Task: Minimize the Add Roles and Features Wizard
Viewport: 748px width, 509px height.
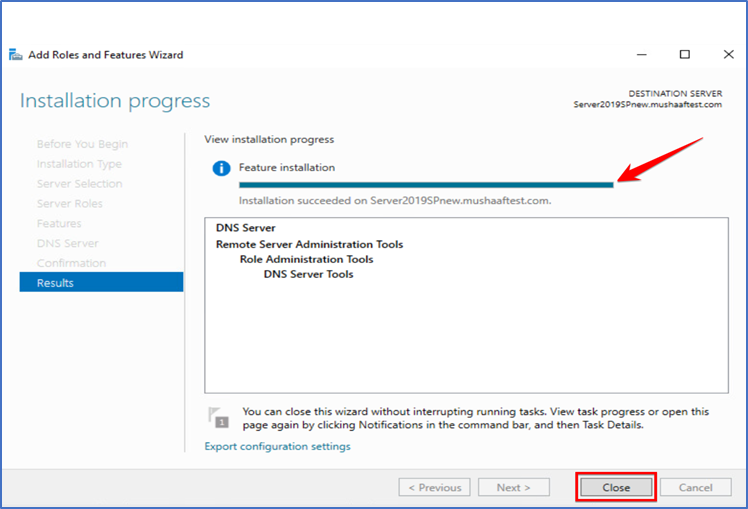Action: pos(642,54)
